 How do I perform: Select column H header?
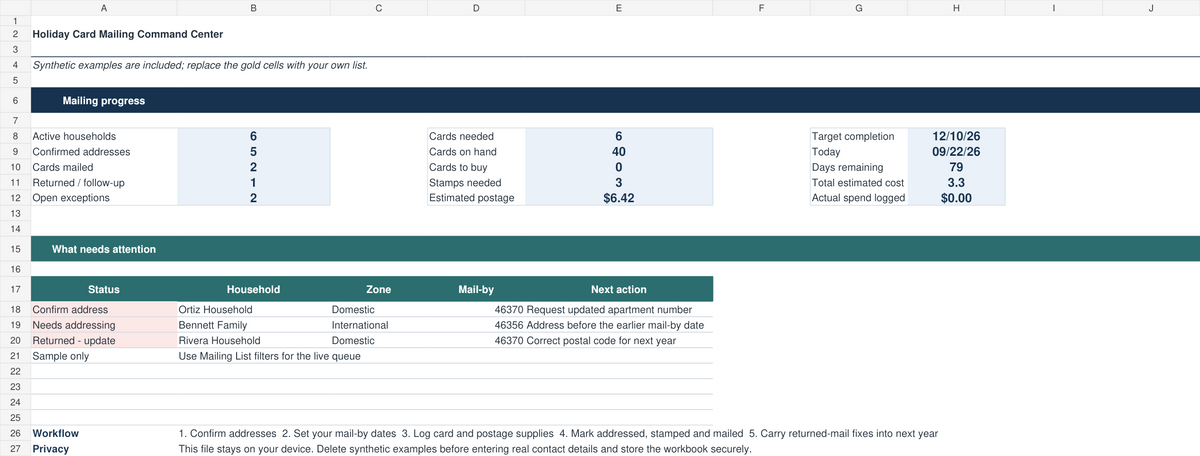[x=956, y=8]
